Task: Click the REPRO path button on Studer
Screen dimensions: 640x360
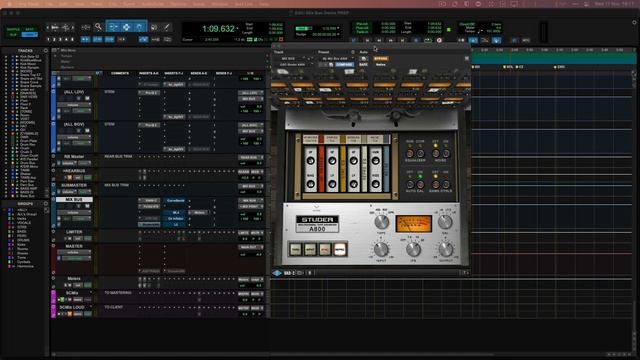Action: coord(340,249)
